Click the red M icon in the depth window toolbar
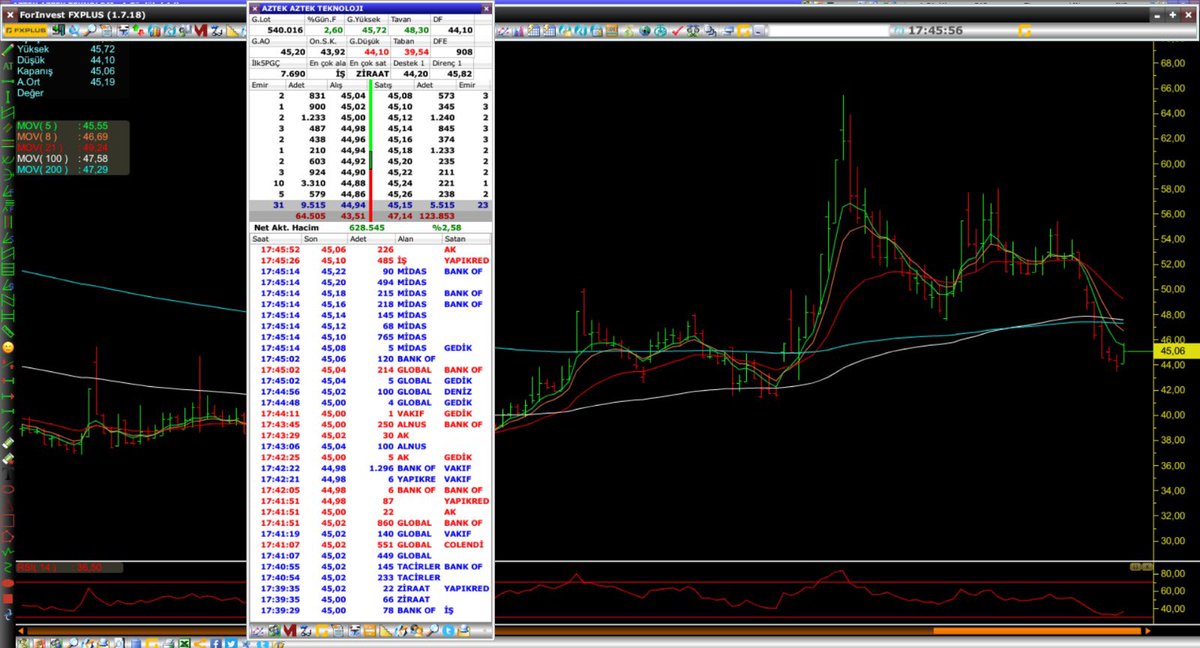This screenshot has height=648, width=1200. tap(288, 631)
